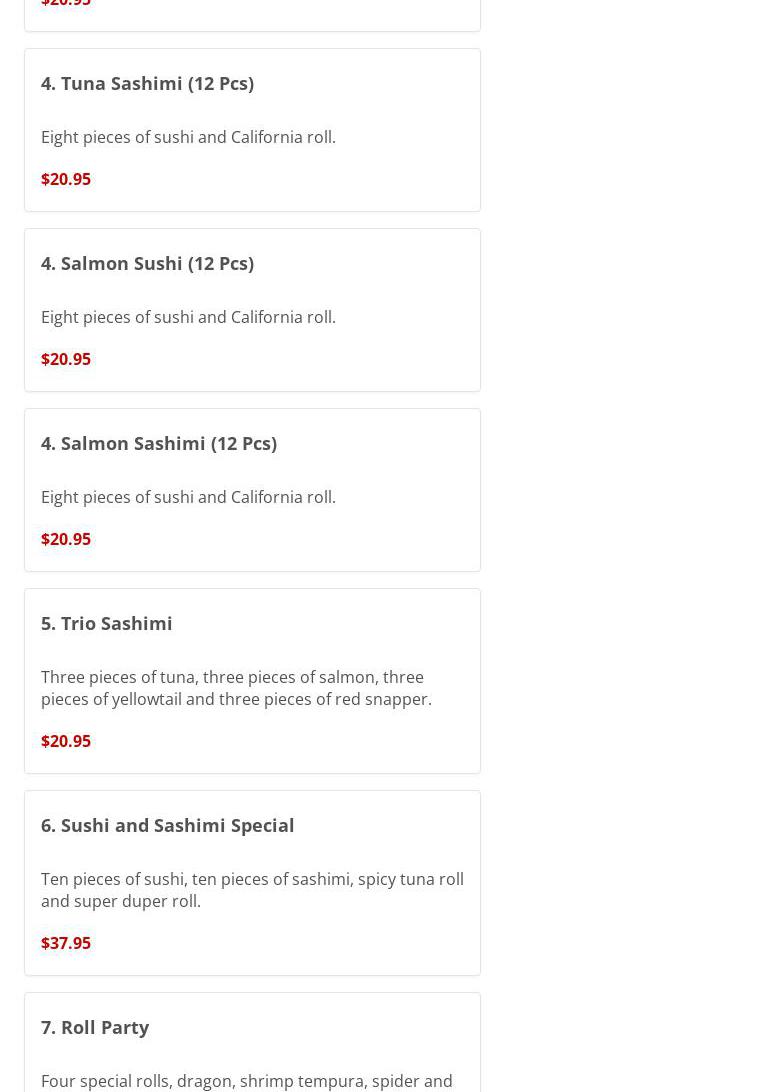This screenshot has width=770, height=1092.
Task: Tap the $20.95 price for Trio Sashimi
Action: point(66,741)
